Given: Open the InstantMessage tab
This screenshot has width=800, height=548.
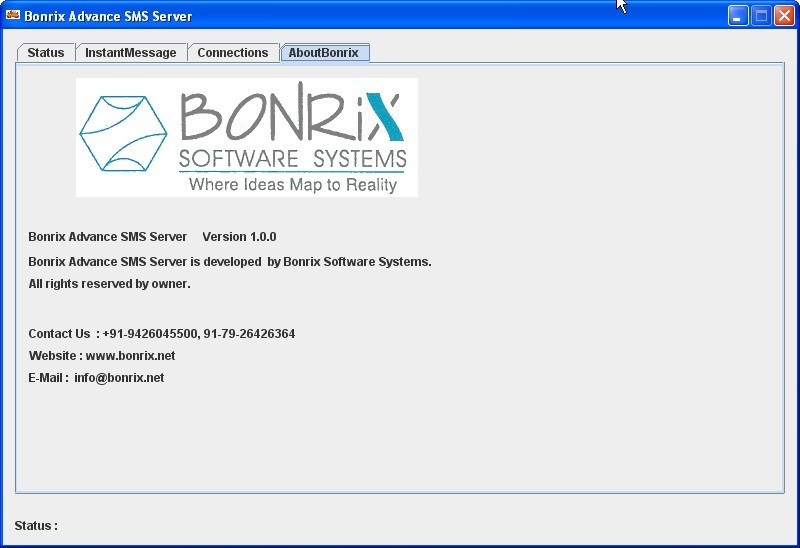Looking at the screenshot, I should pyautogui.click(x=131, y=53).
